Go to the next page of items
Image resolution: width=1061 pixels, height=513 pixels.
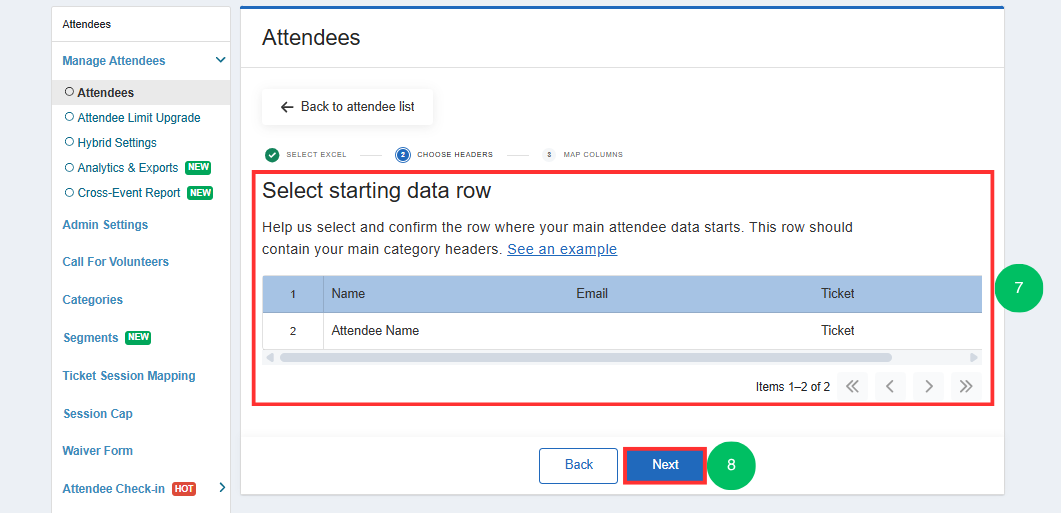click(928, 386)
